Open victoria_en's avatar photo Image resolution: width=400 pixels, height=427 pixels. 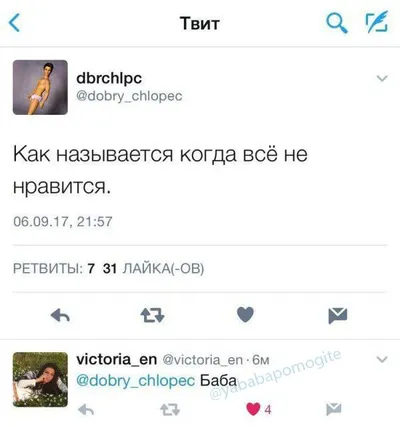tap(40, 379)
